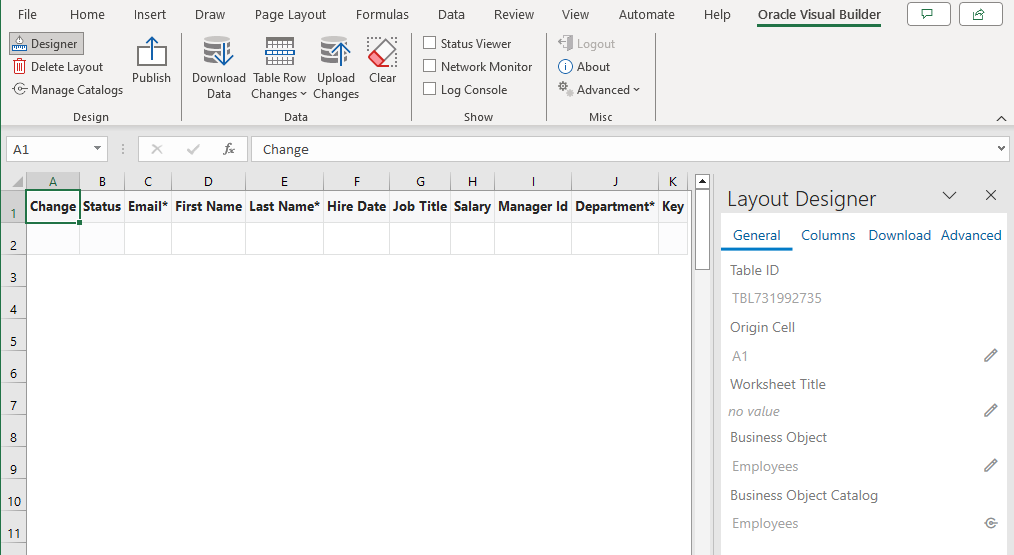Image resolution: width=1014 pixels, height=555 pixels.
Task: Click the Share button icon
Action: pos(980,14)
